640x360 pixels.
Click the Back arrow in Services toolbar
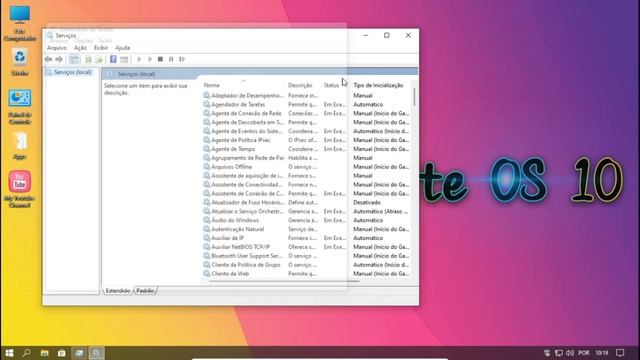(48, 60)
